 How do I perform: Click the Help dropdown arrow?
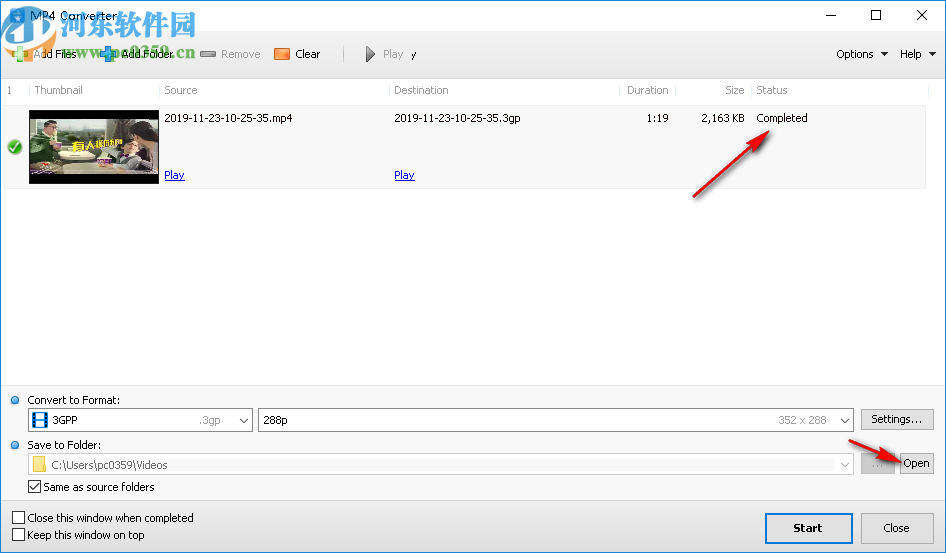click(933, 54)
